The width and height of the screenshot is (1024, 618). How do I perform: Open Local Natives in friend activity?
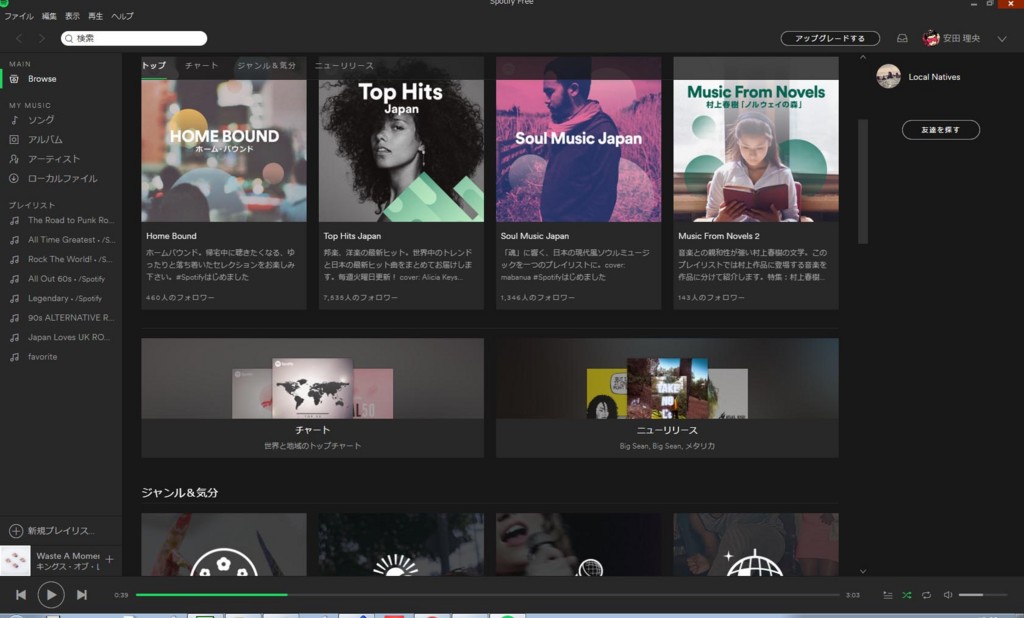(935, 77)
